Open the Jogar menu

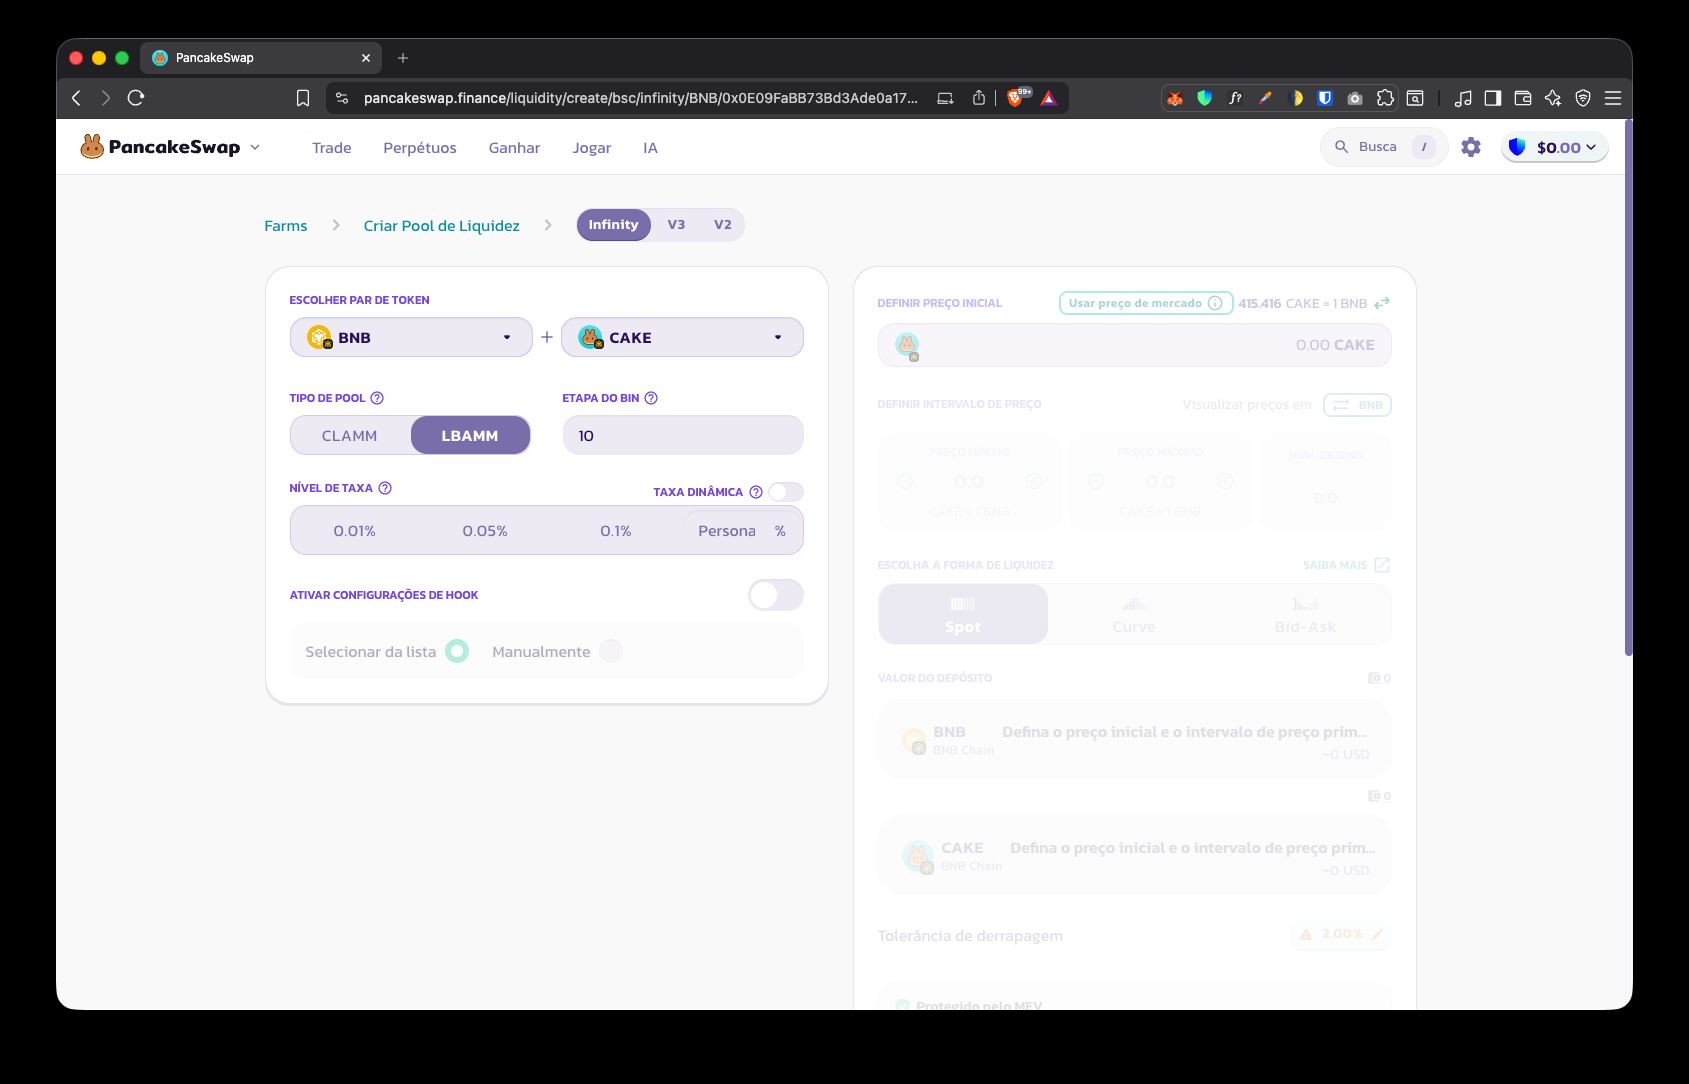click(592, 148)
